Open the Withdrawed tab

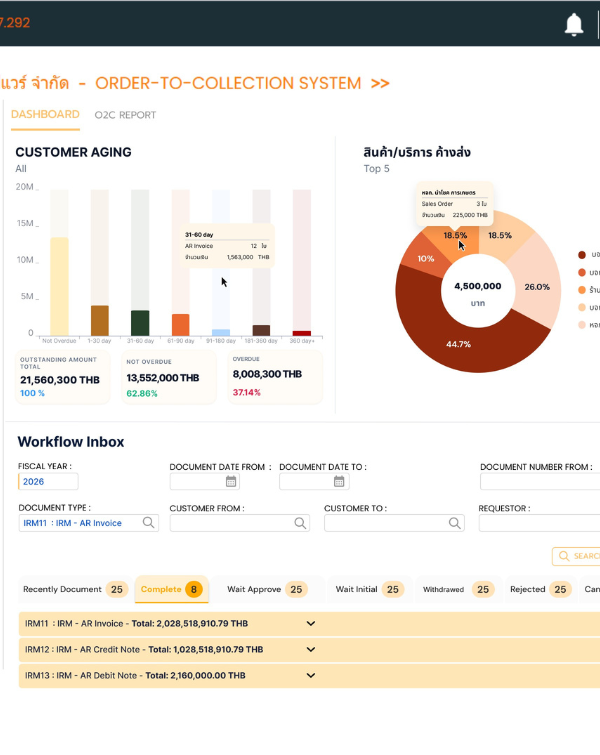pyautogui.click(x=458, y=589)
